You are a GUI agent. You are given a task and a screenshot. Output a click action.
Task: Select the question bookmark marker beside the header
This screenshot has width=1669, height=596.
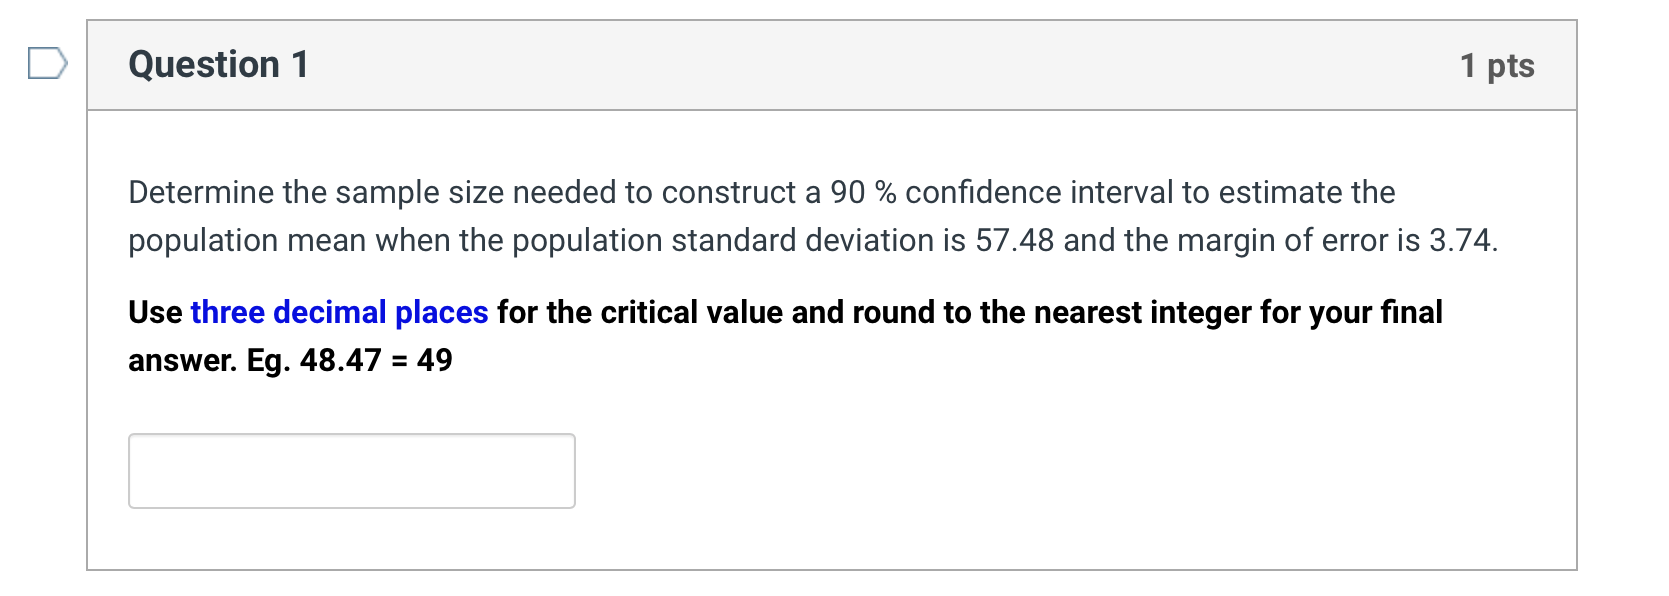pos(47,64)
